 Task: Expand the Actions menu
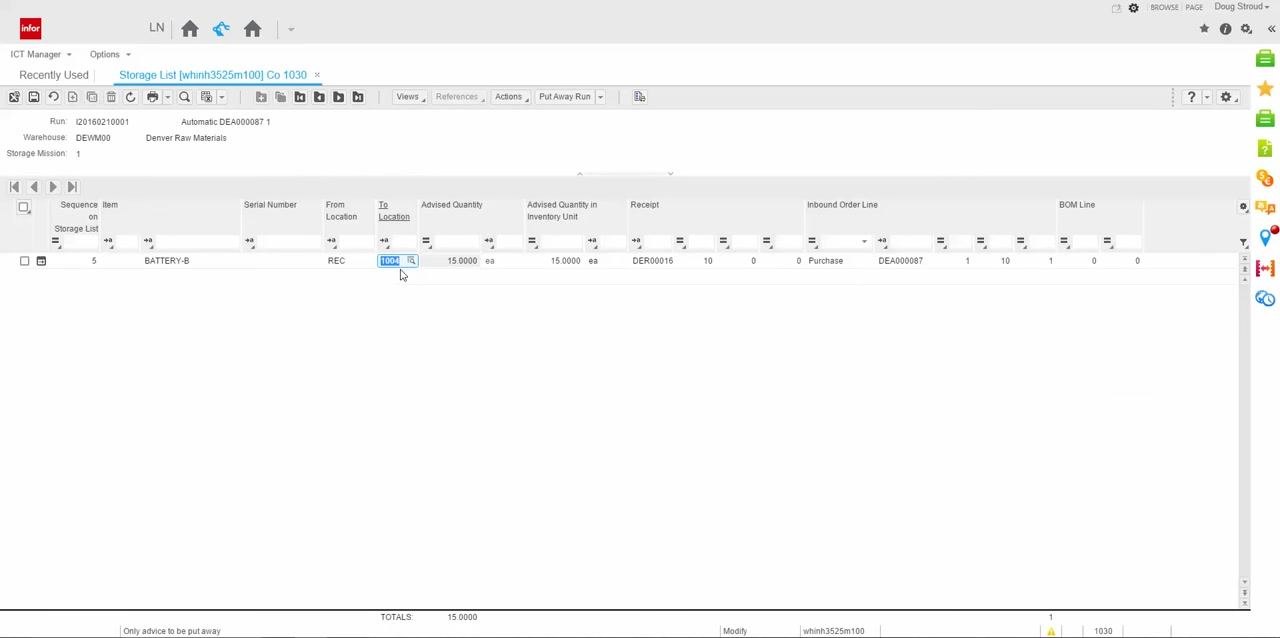point(510,97)
